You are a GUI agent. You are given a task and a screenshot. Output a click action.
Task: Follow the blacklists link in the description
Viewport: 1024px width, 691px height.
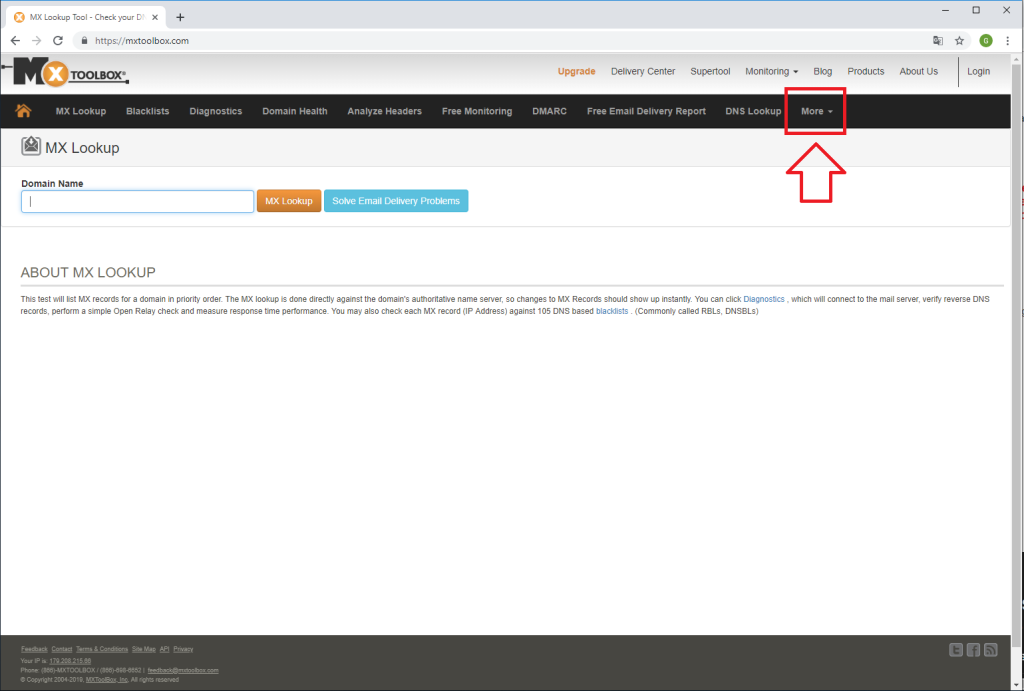[x=612, y=311]
